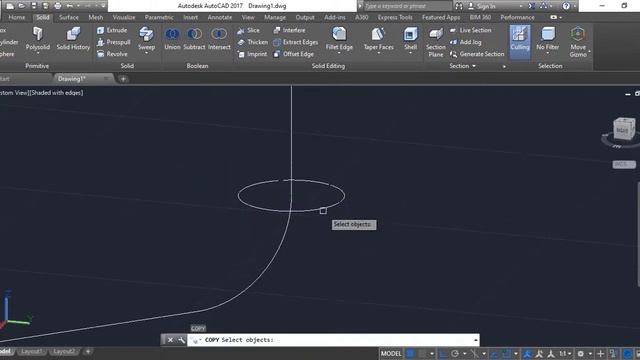
Task: Select the Shell tool
Action: pos(410,39)
